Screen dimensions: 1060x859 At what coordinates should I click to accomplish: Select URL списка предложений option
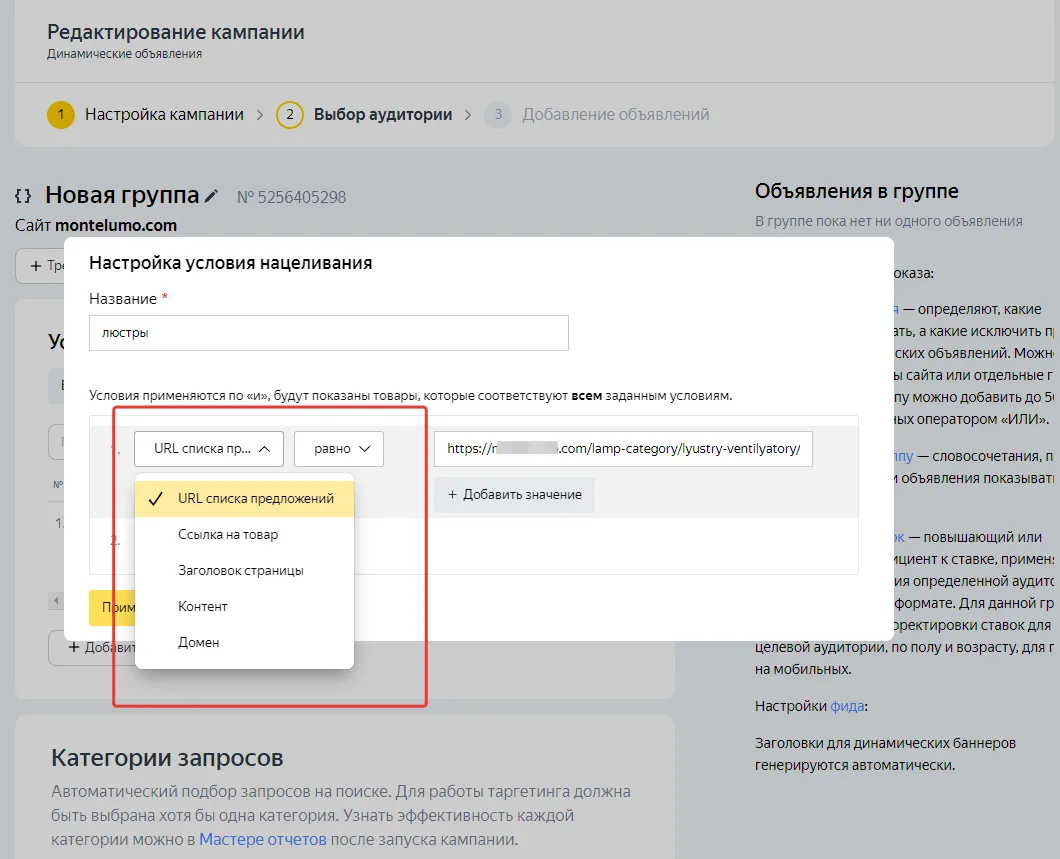245,499
